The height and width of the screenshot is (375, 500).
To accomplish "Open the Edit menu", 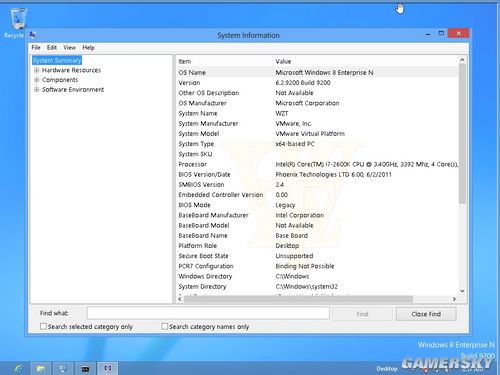I will point(52,48).
